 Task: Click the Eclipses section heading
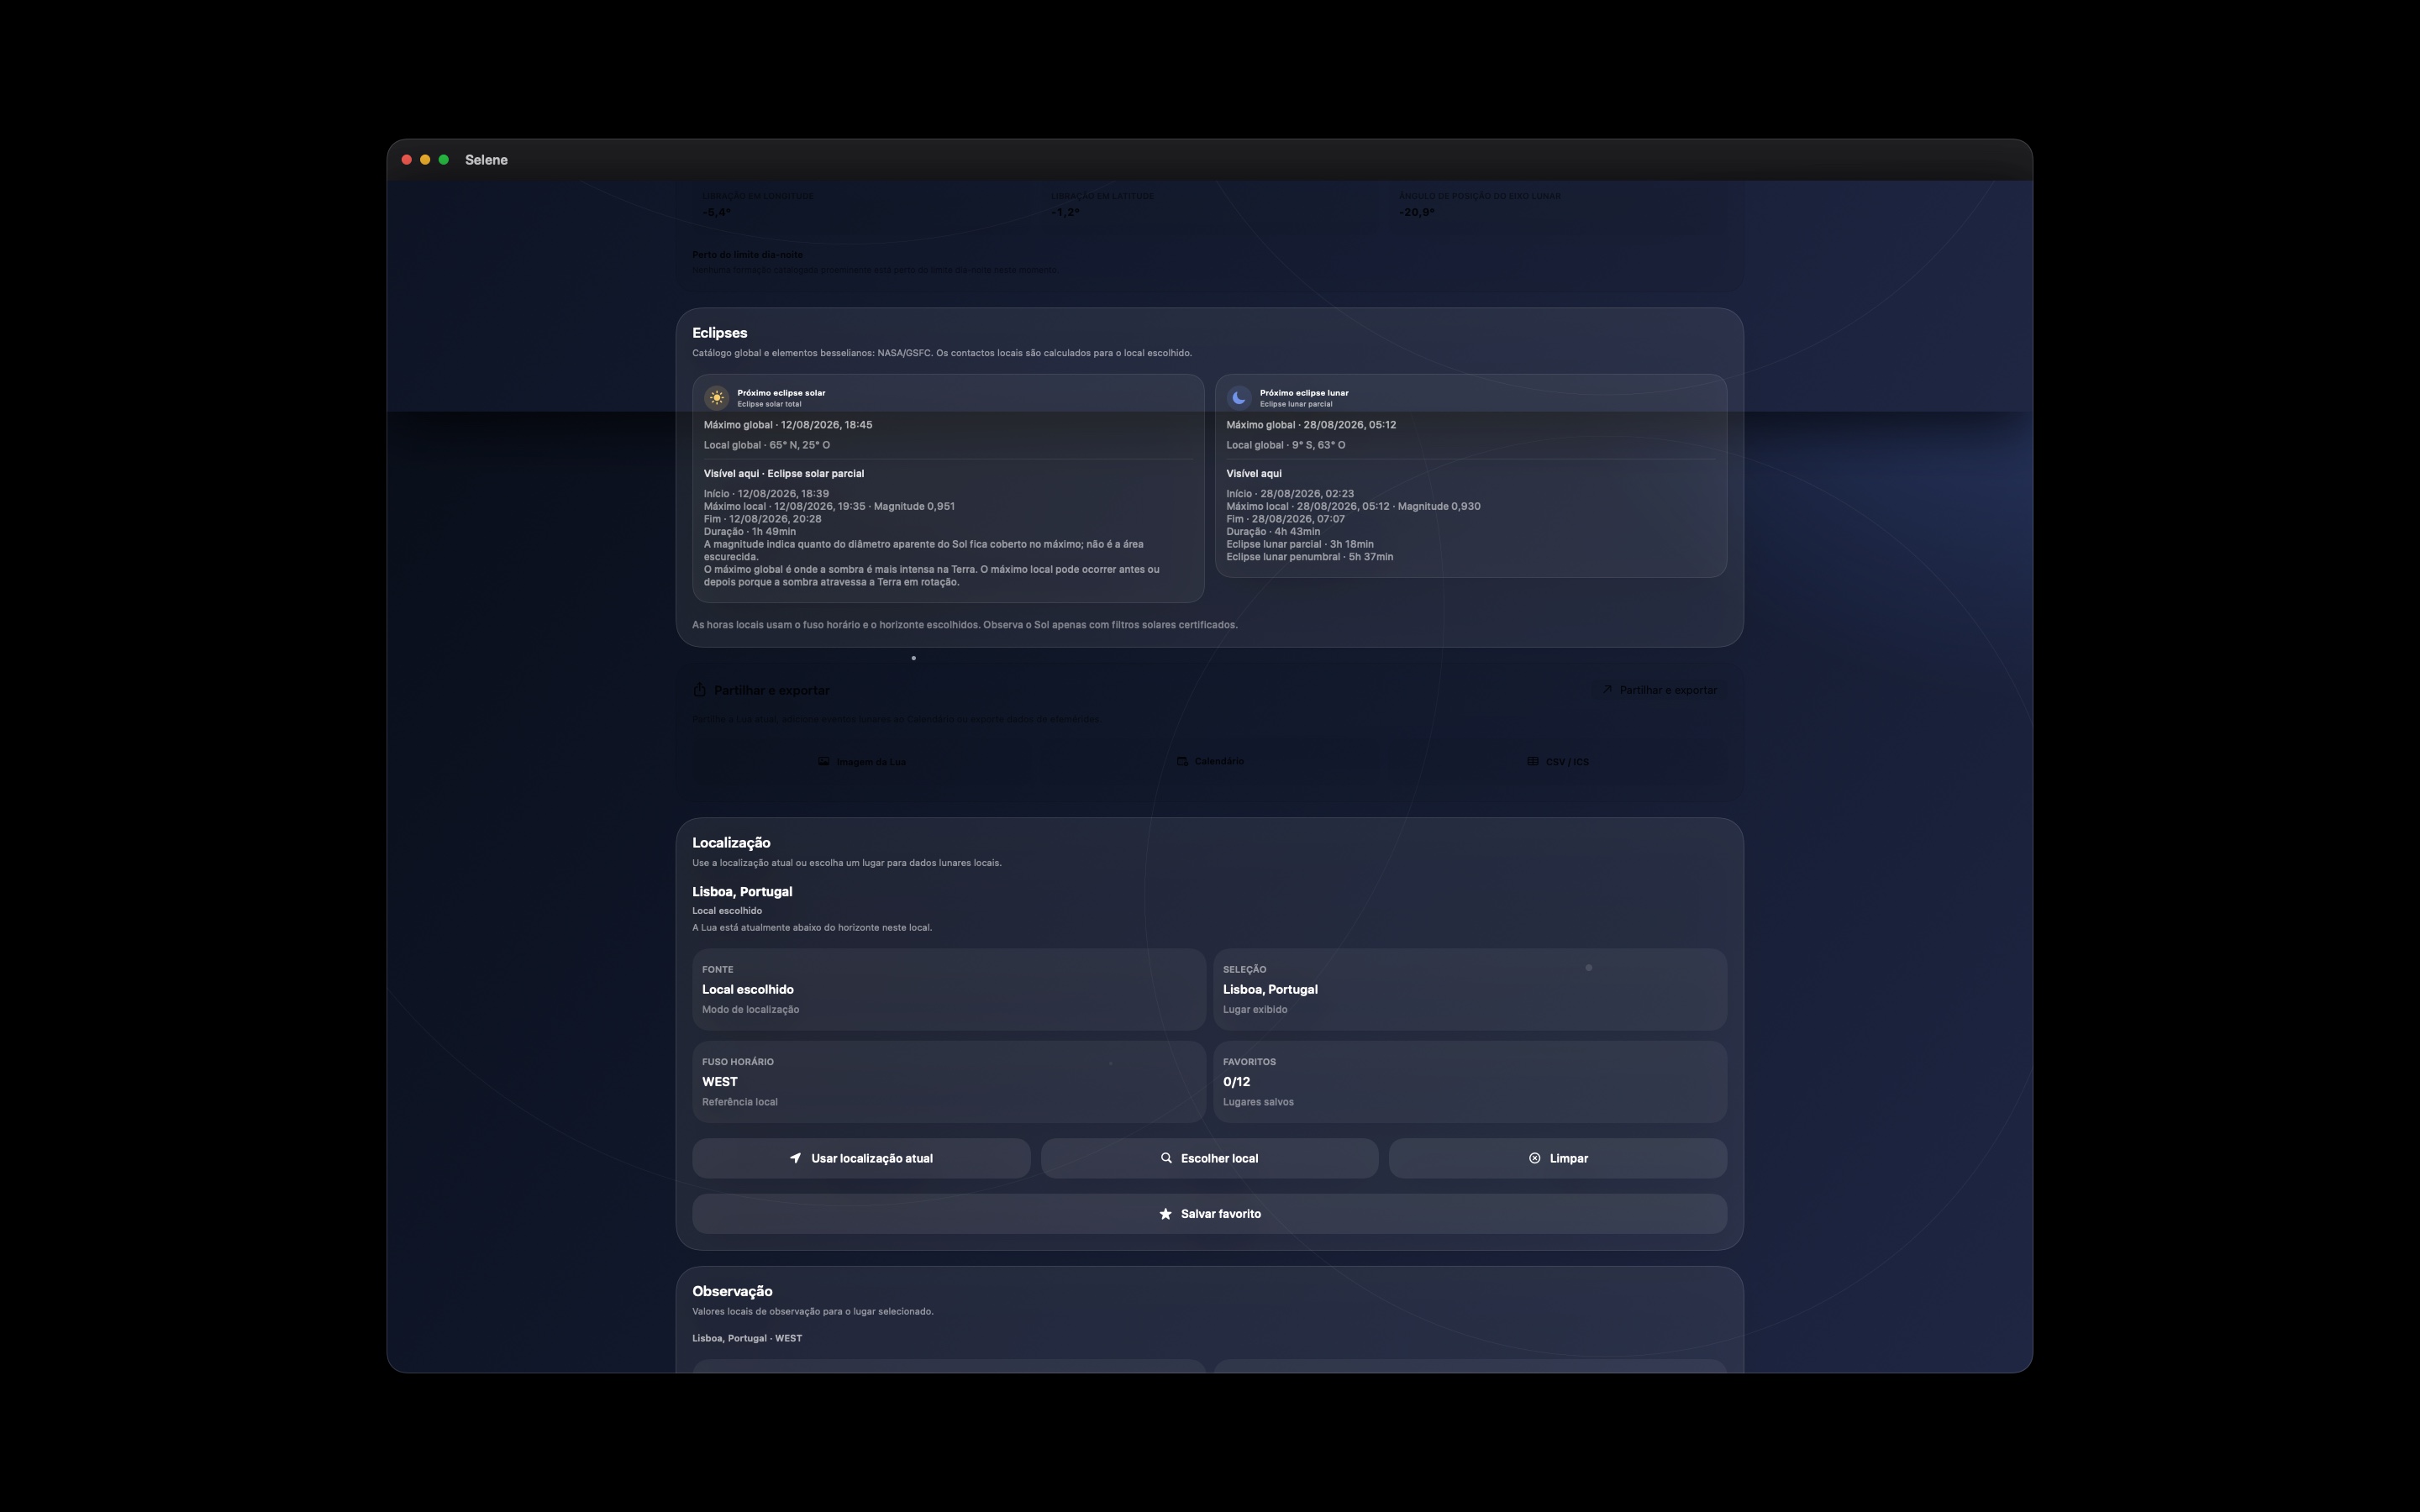(719, 333)
